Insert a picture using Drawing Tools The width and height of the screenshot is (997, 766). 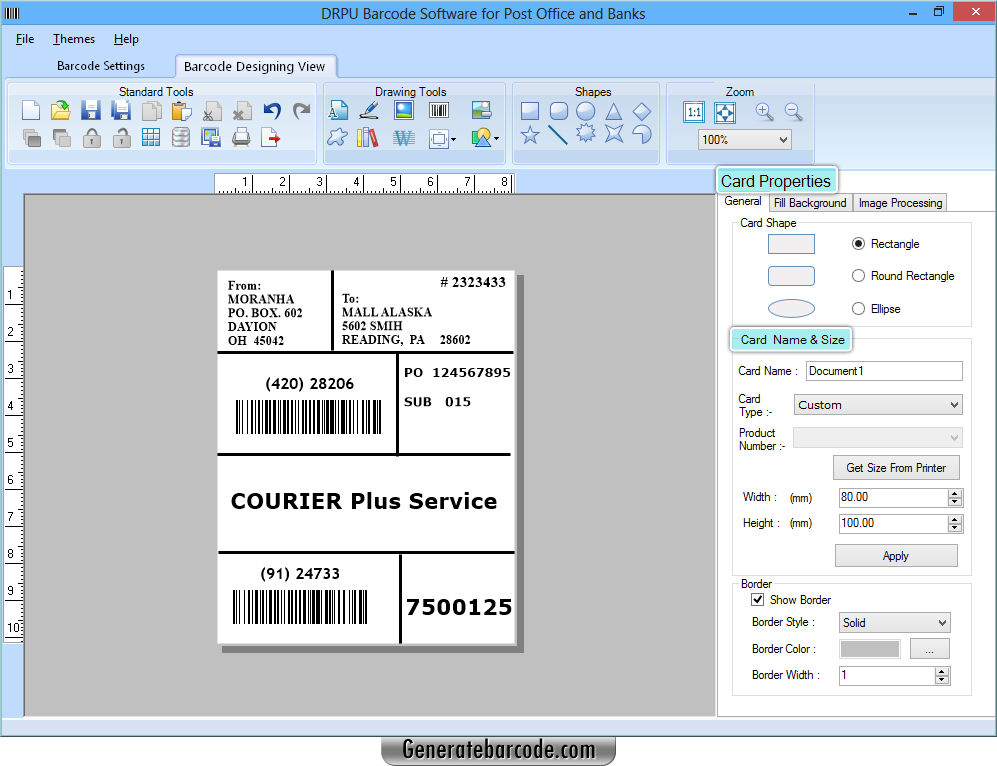click(404, 110)
